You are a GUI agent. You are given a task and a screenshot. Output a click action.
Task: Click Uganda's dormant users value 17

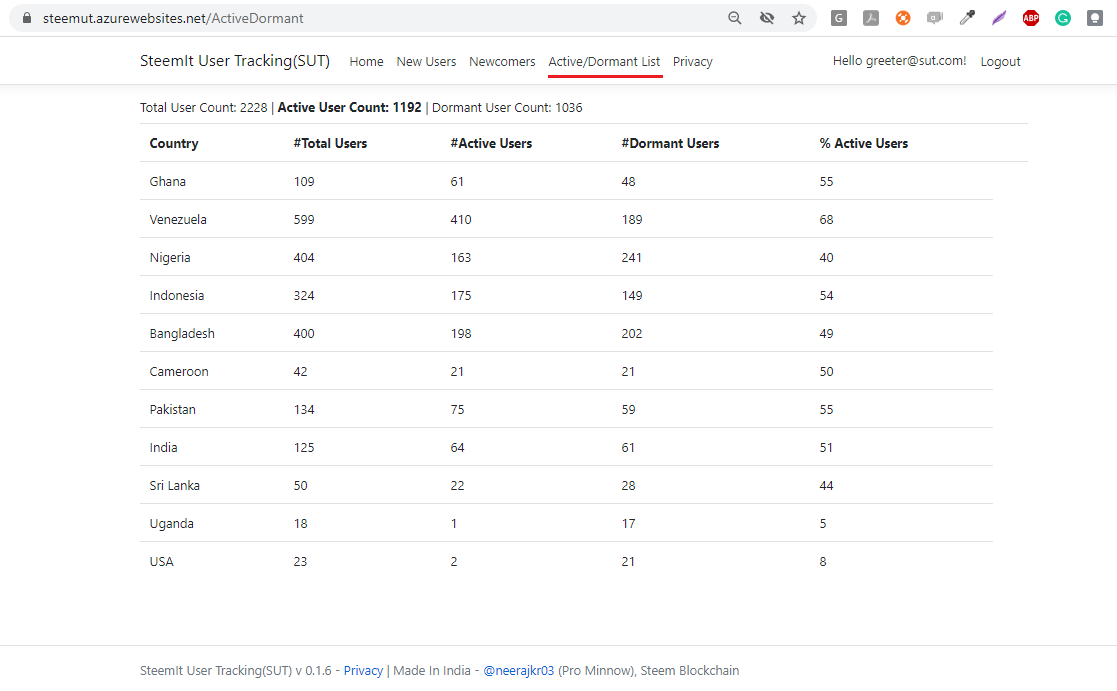pyautogui.click(x=628, y=524)
